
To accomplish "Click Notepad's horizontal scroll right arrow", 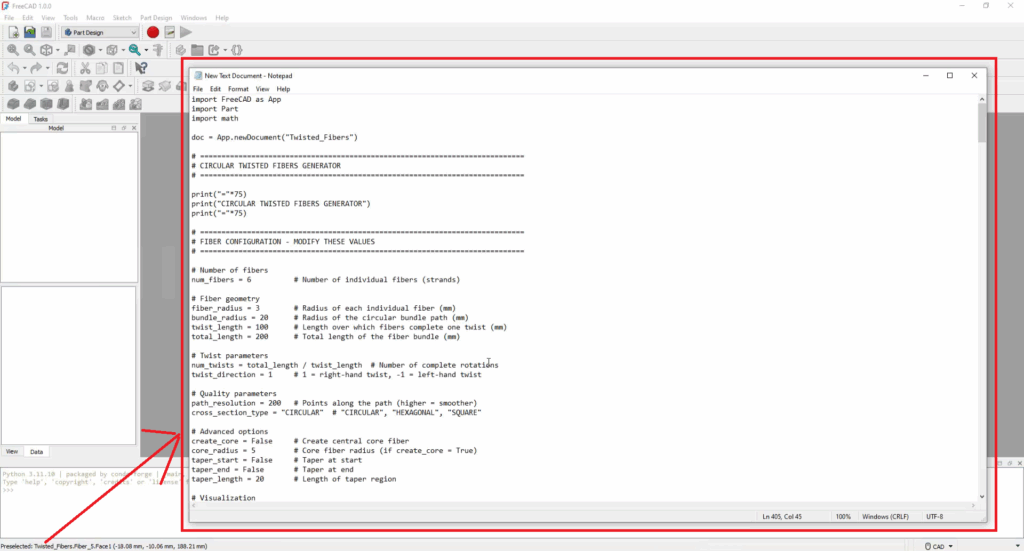I will [973, 505].
